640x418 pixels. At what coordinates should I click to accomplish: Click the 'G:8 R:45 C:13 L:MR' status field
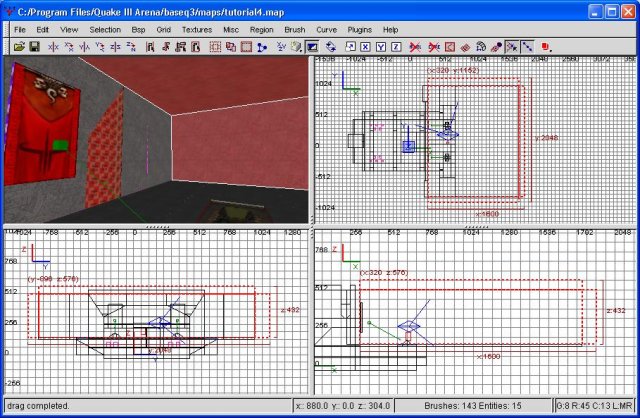[594, 406]
